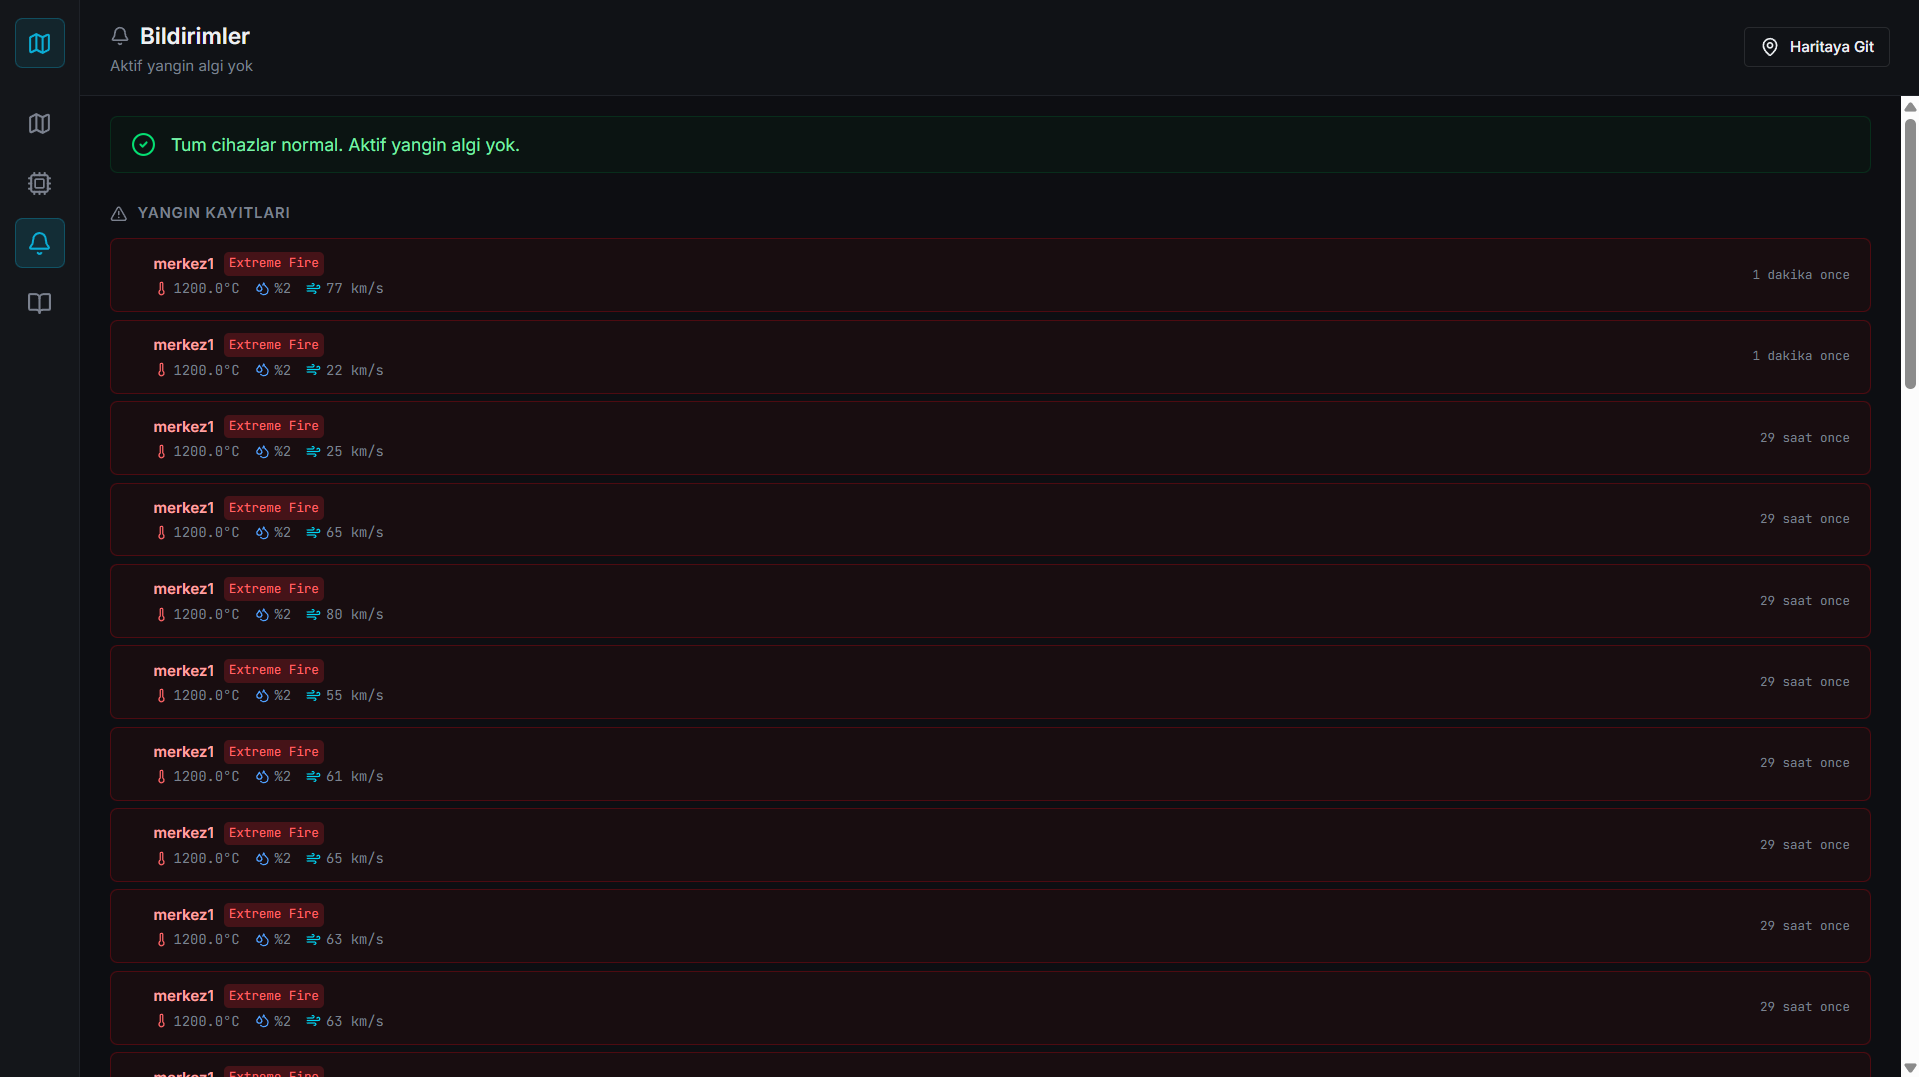Click the scrollbar down arrow
This screenshot has width=1919, height=1077.
pos(1910,1068)
